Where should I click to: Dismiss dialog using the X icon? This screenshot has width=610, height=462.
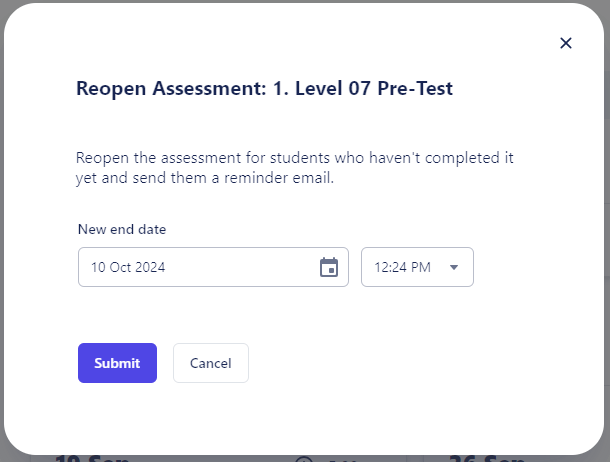[566, 43]
